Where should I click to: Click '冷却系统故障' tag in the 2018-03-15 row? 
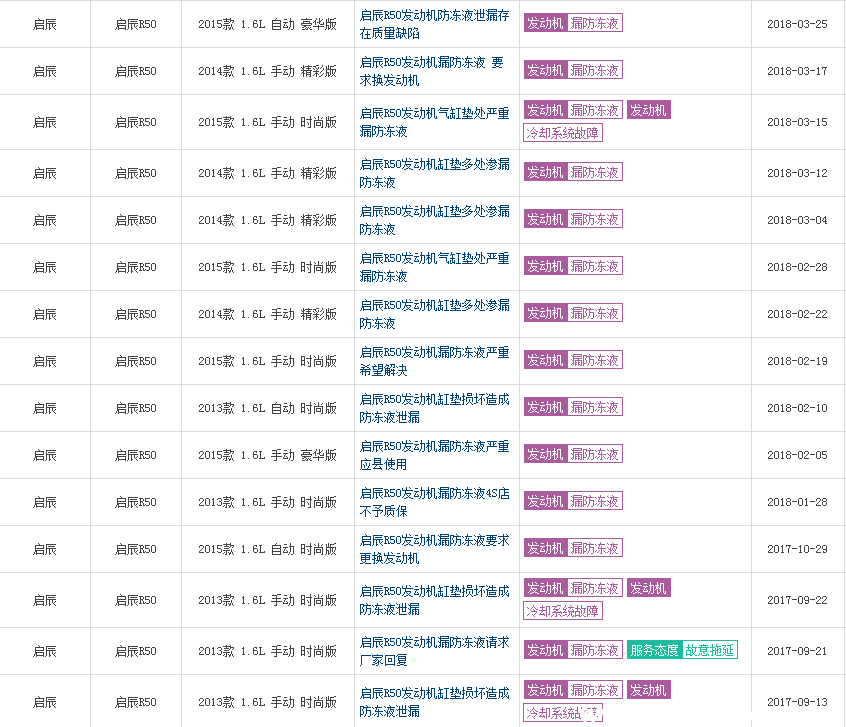coord(563,133)
